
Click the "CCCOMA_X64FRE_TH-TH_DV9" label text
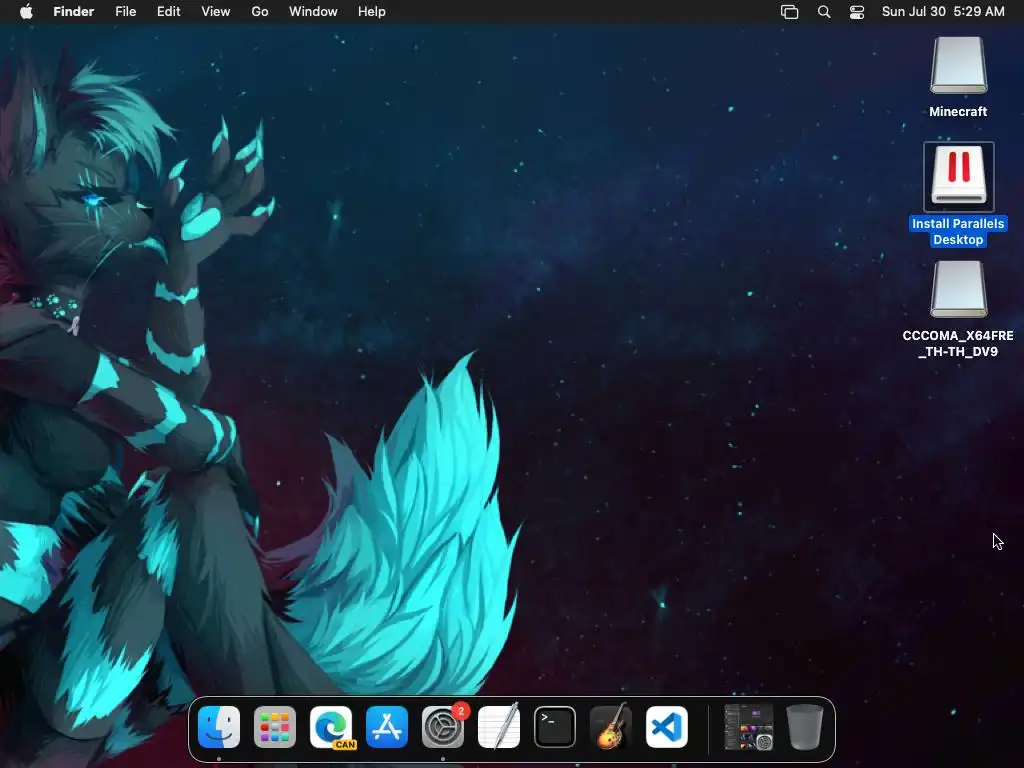[958, 344]
